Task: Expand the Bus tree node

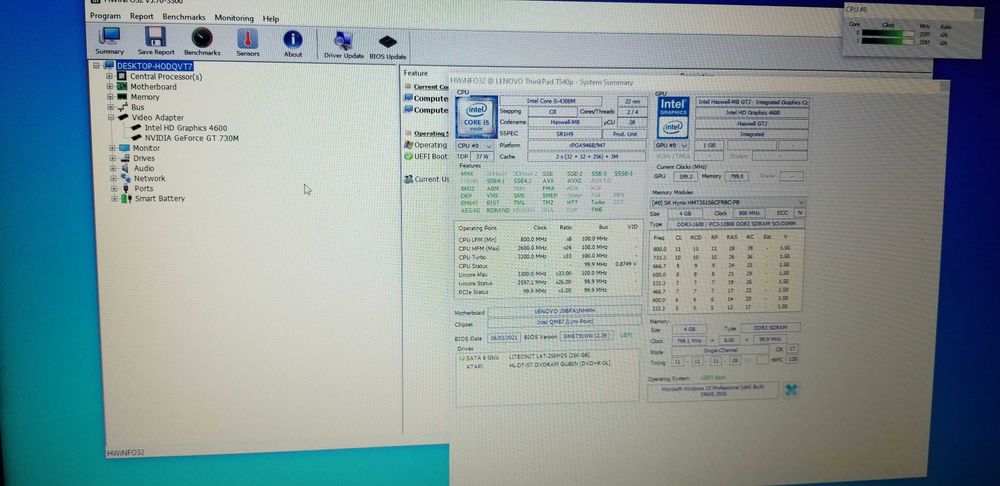Action: 110,107
